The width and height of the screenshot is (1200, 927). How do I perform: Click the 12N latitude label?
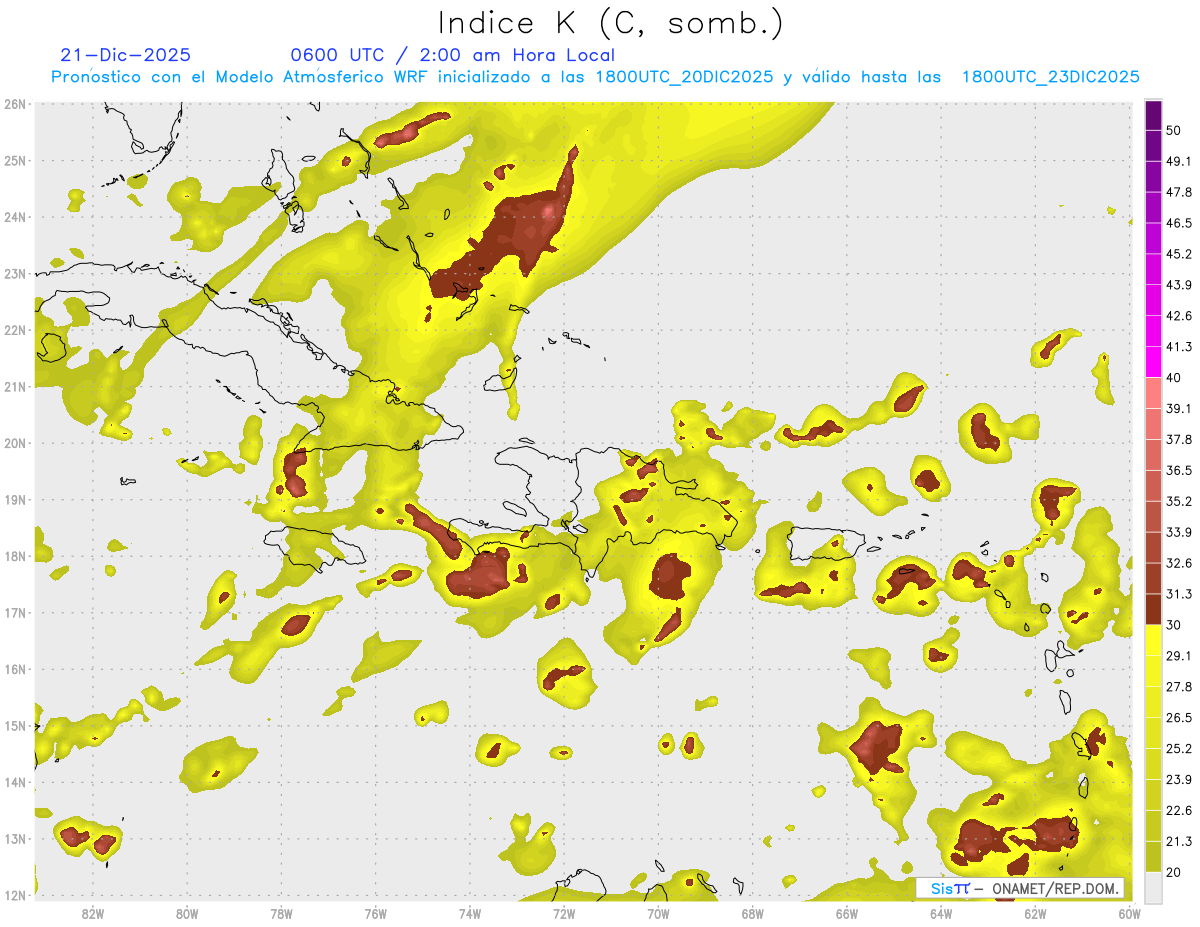pos(15,895)
